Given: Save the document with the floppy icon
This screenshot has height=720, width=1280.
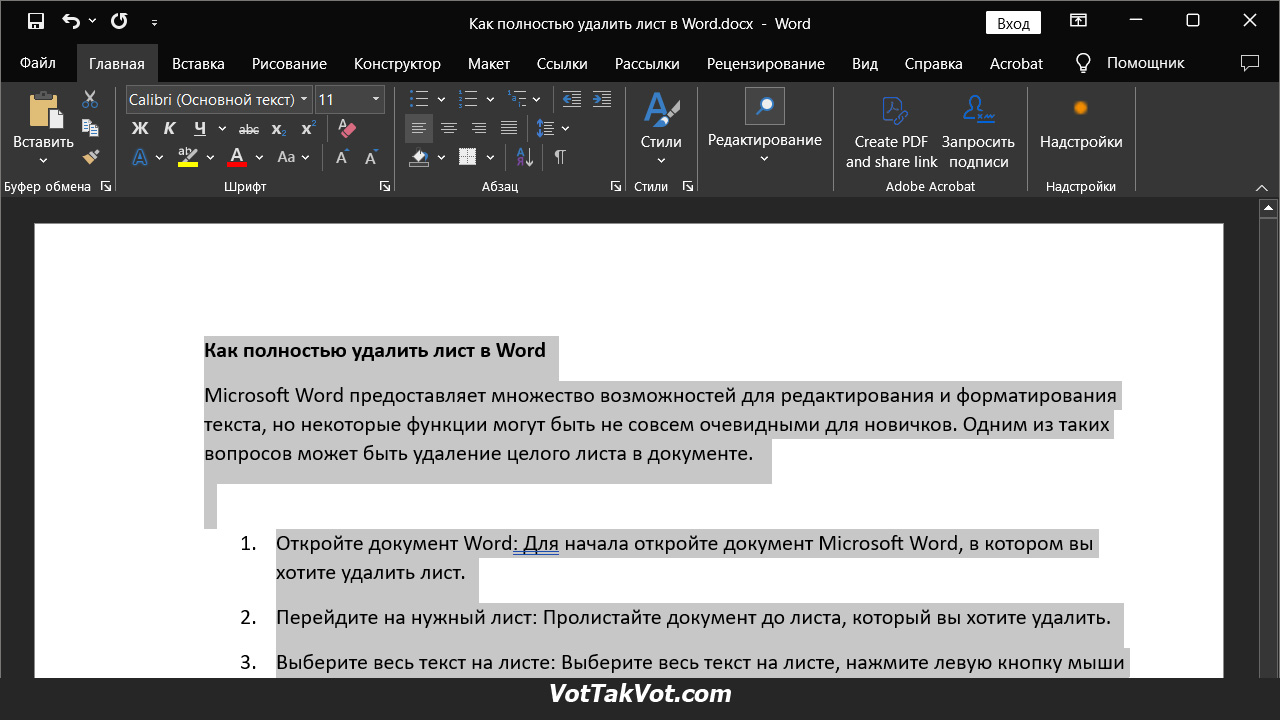Looking at the screenshot, I should click(35, 21).
